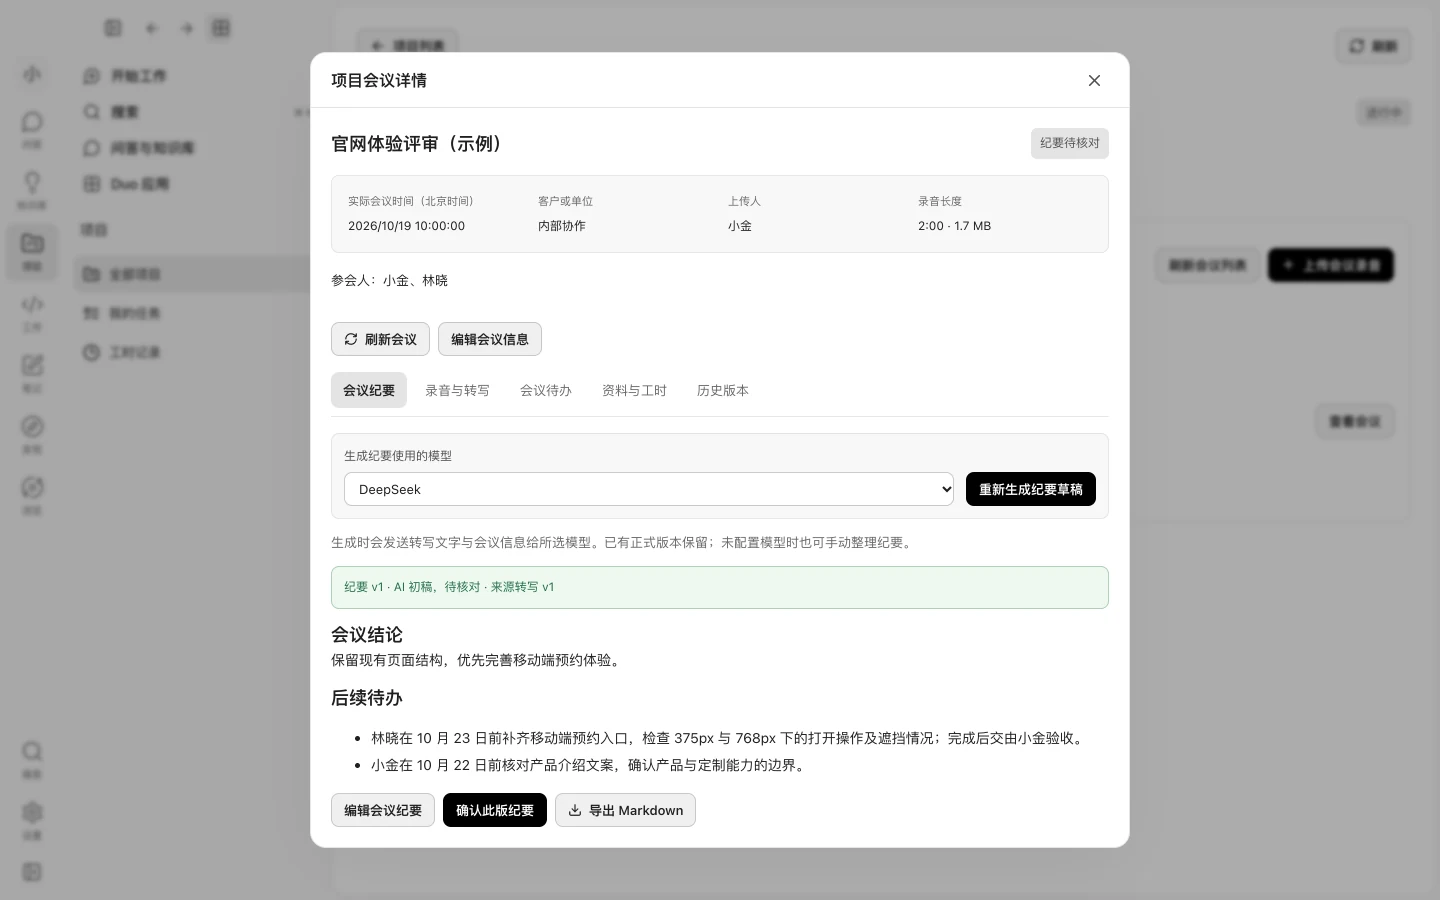This screenshot has width=1440, height=900.
Task: Click the recording length 2:00 · 1.7 MB
Action: click(954, 226)
